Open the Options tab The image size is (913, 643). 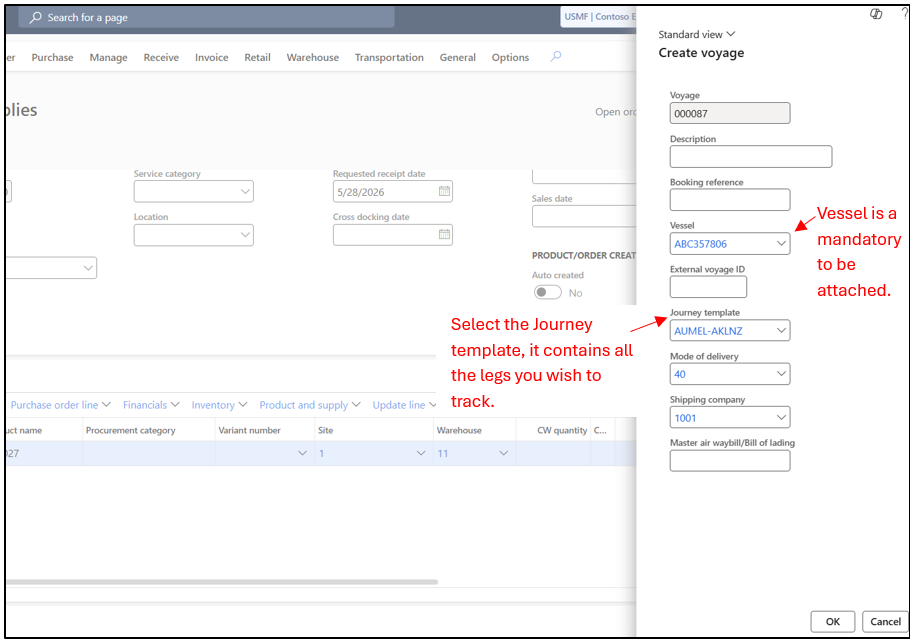(x=510, y=57)
